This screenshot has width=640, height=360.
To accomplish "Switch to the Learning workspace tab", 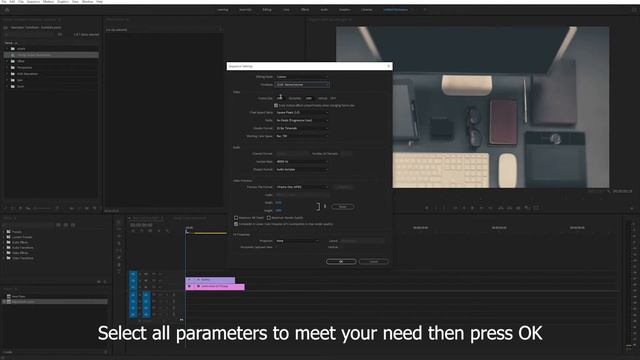I will pyautogui.click(x=222, y=10).
